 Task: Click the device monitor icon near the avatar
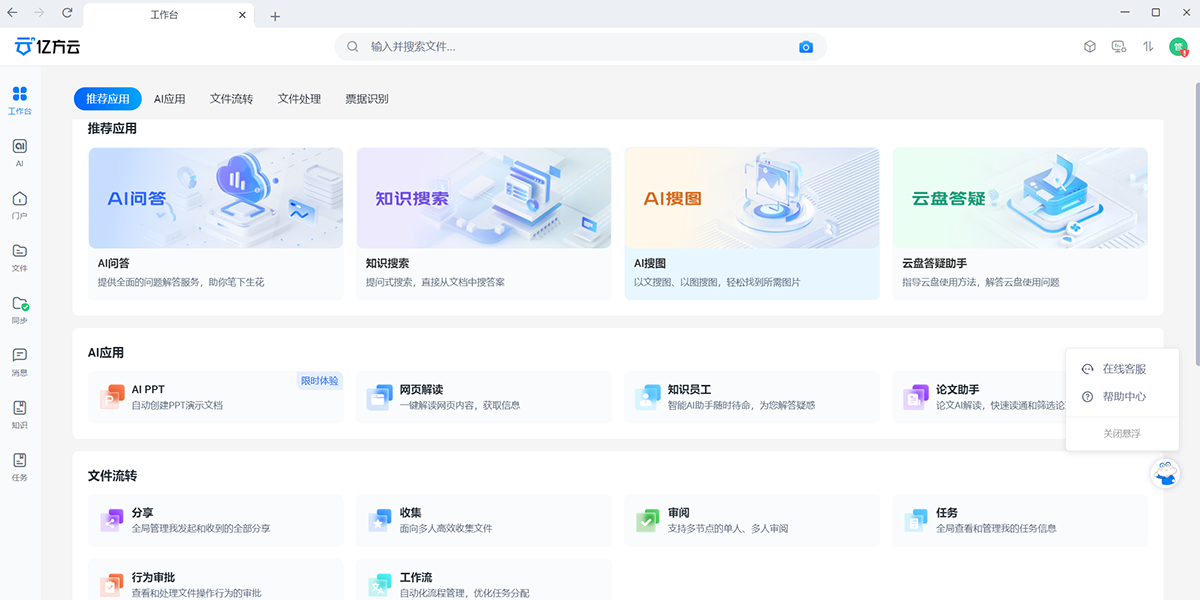1119,46
